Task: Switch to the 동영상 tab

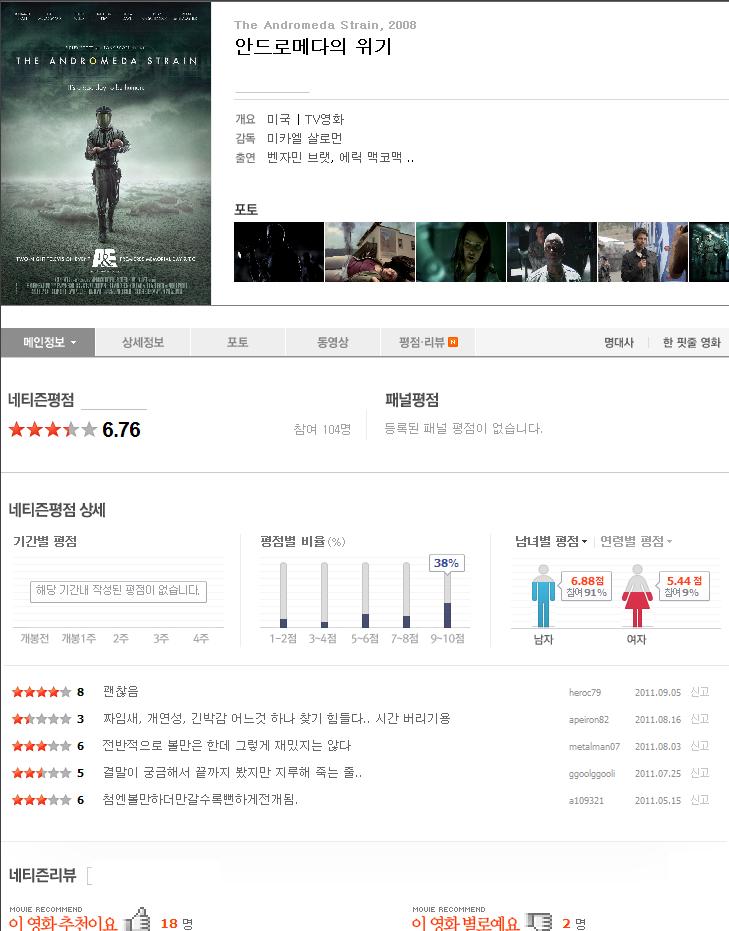Action: pyautogui.click(x=332, y=342)
